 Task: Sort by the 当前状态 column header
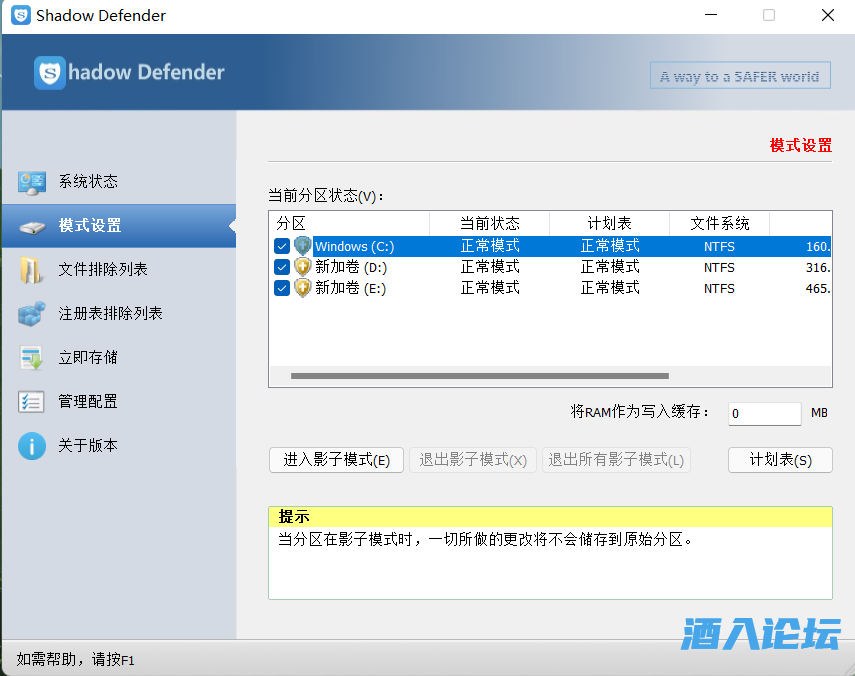coord(489,223)
